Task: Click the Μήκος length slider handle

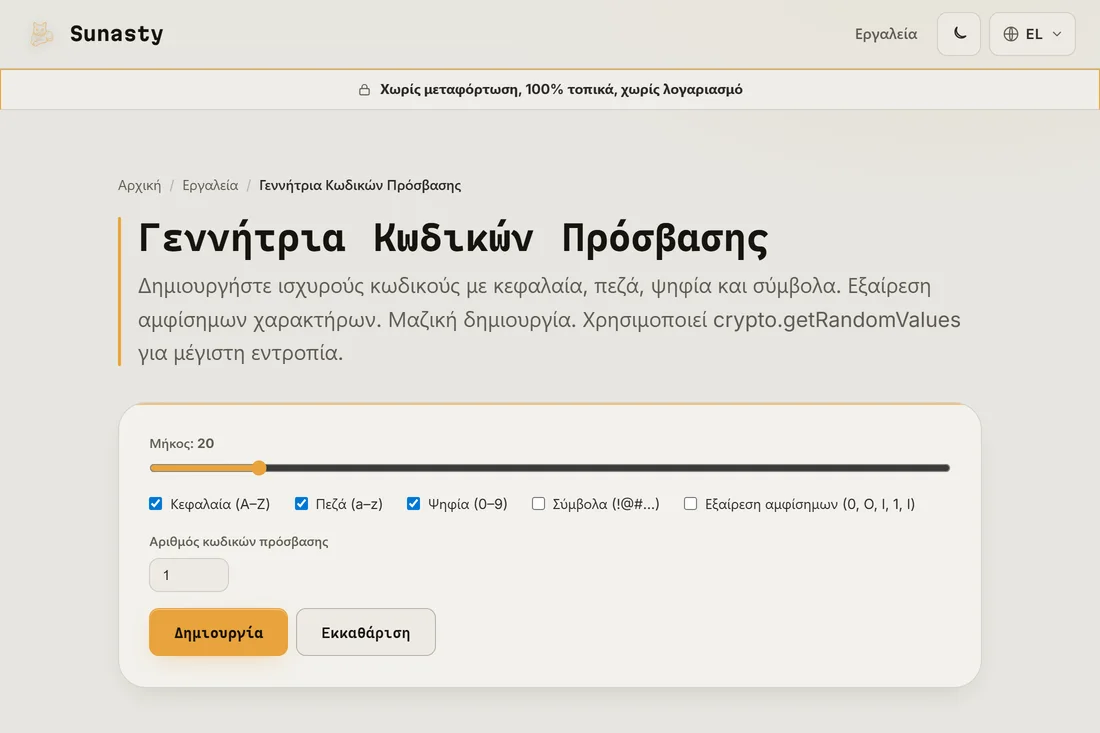Action: tap(259, 468)
